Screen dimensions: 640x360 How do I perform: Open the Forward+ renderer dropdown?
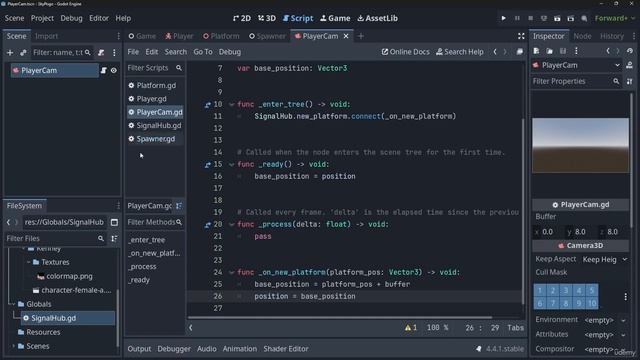(615, 18)
